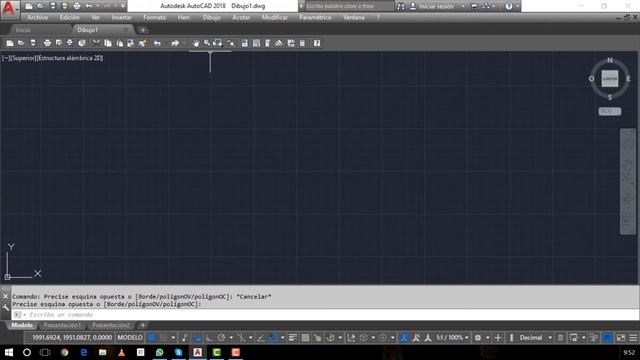The width and height of the screenshot is (640, 360).
Task: Expand the snap mode dropdown arrow
Action: pyautogui.click(x=173, y=338)
